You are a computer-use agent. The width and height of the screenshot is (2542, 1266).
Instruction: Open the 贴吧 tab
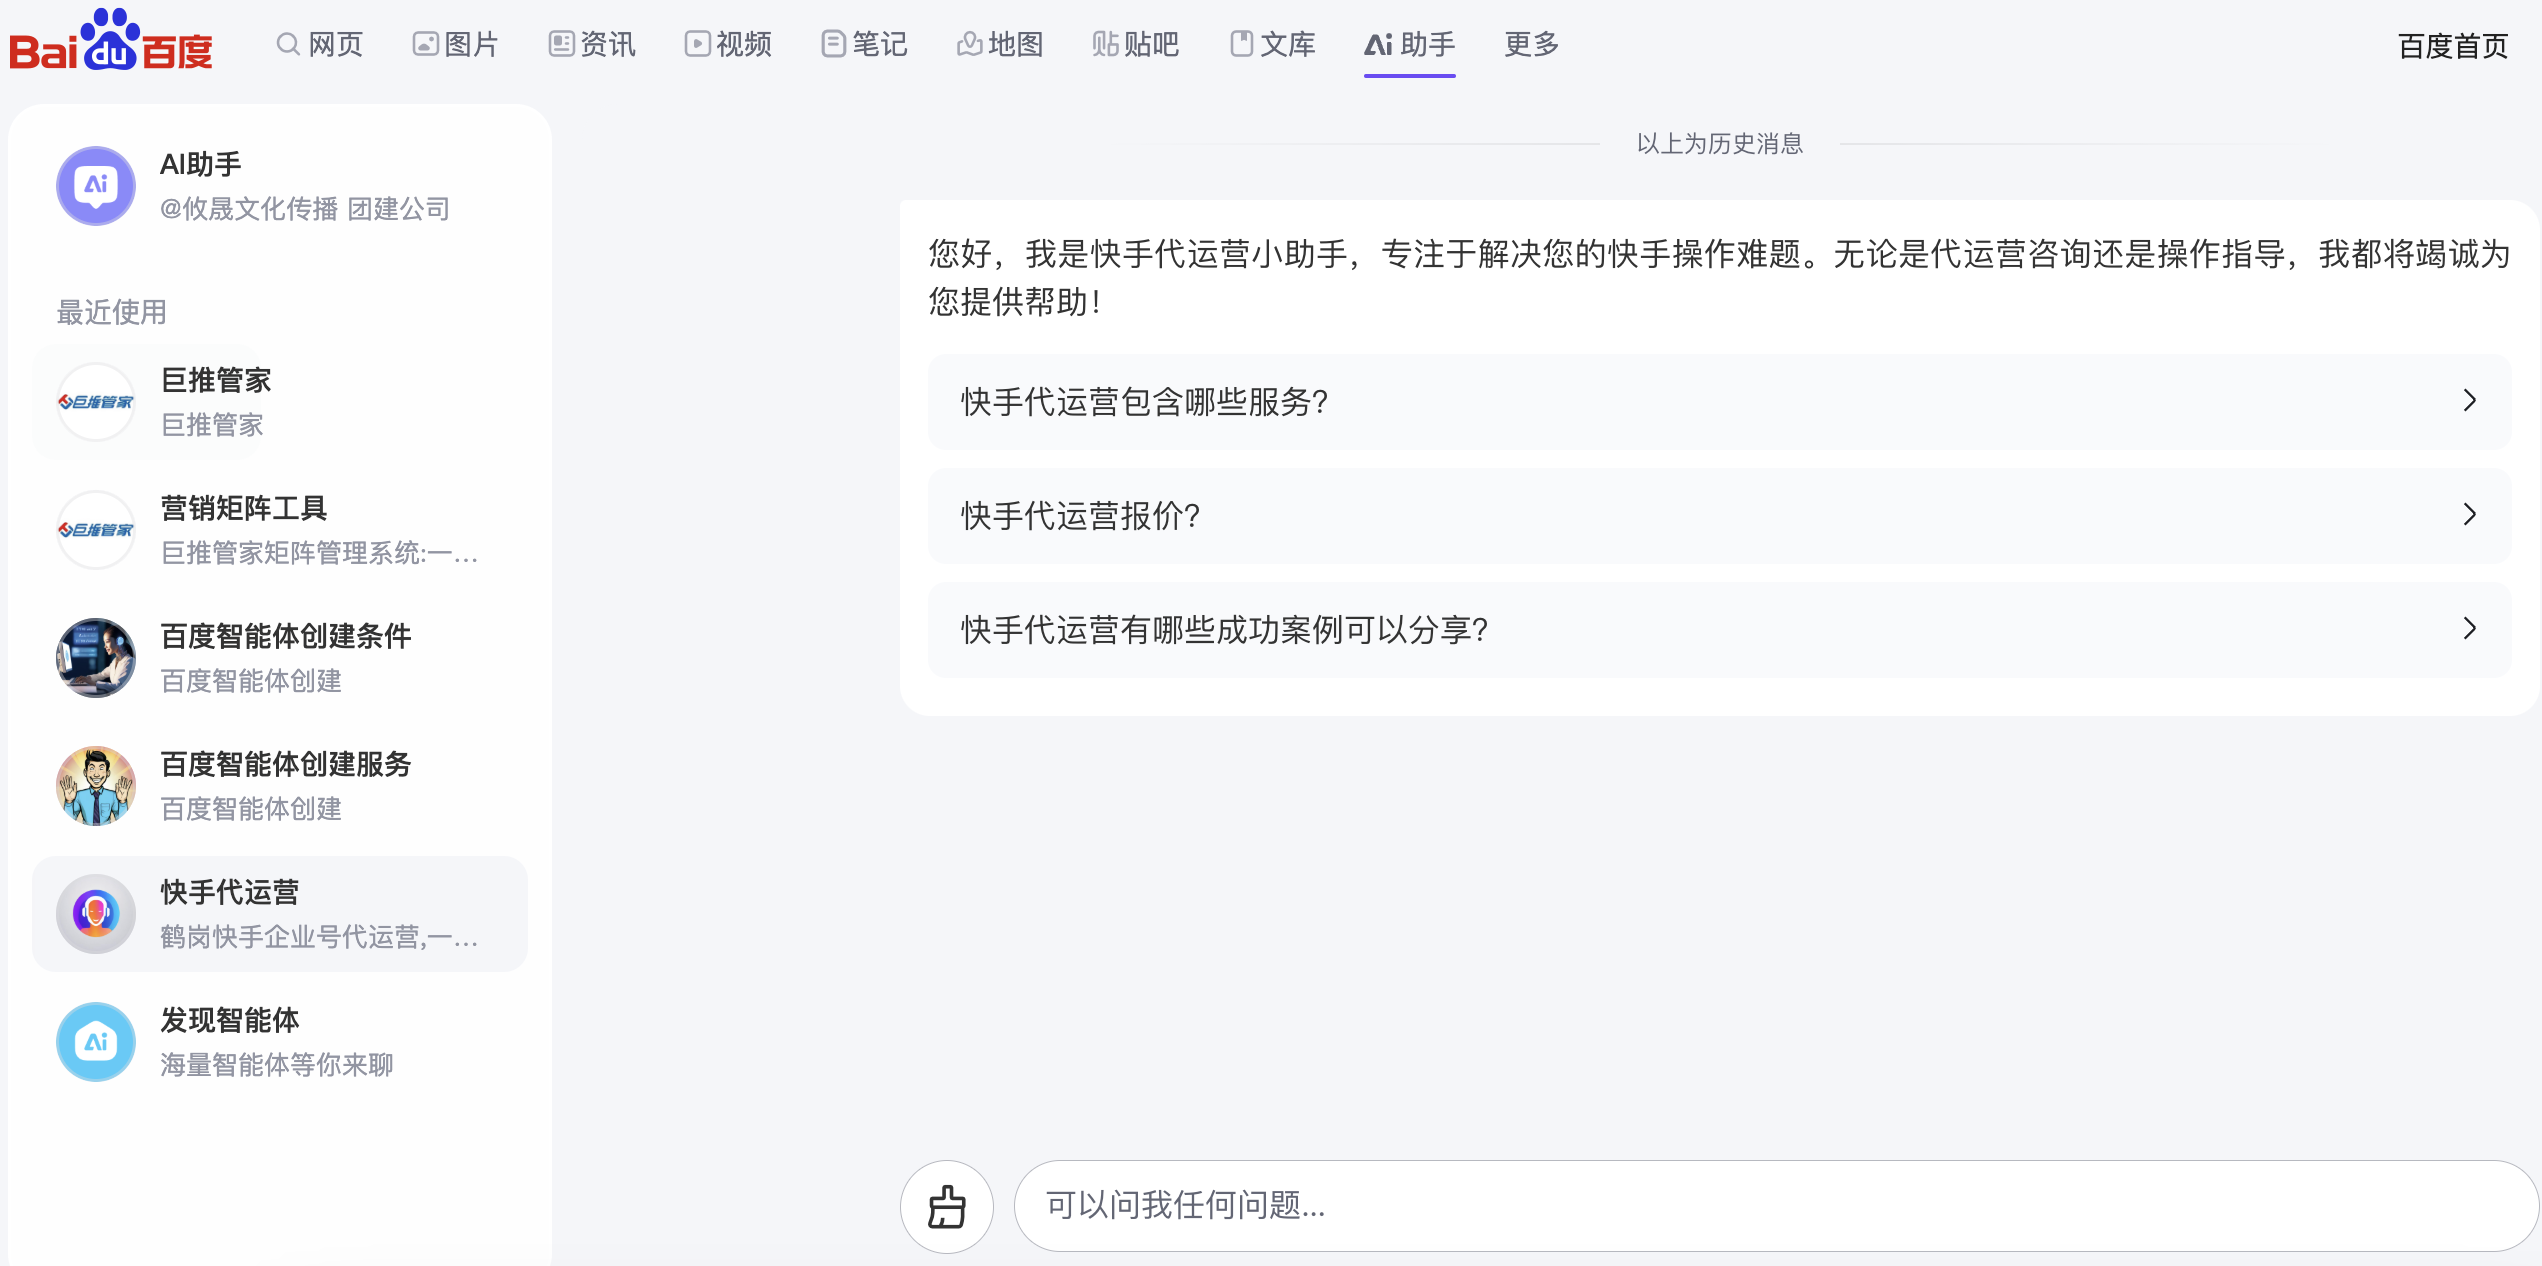click(x=1136, y=44)
